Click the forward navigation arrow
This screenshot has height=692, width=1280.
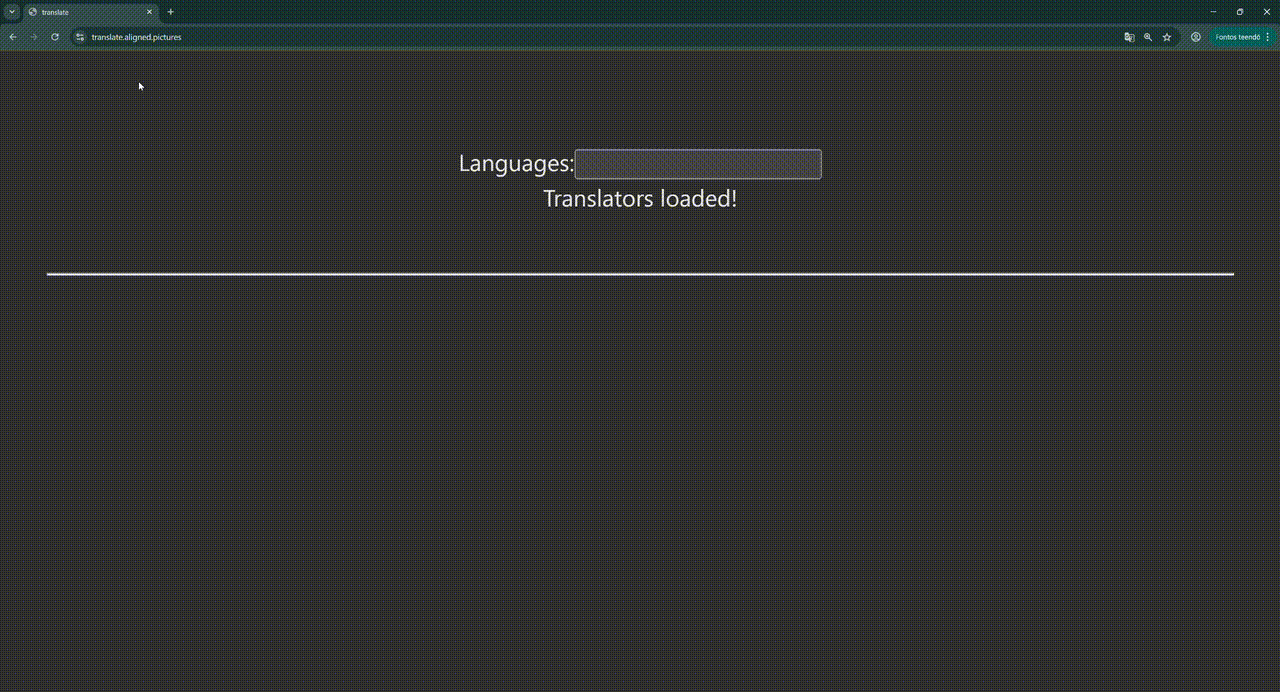point(34,37)
